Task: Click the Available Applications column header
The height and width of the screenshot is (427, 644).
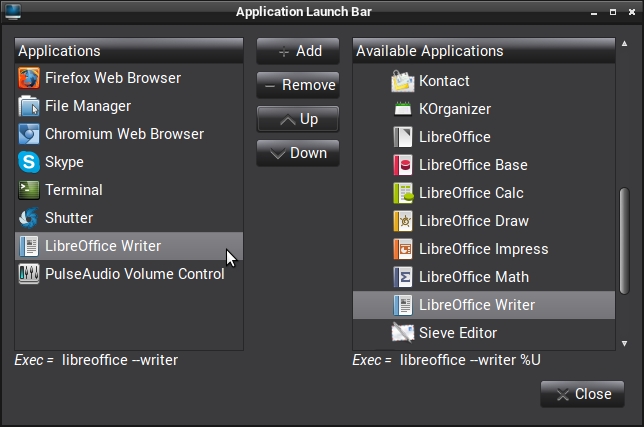Action: pyautogui.click(x=484, y=51)
